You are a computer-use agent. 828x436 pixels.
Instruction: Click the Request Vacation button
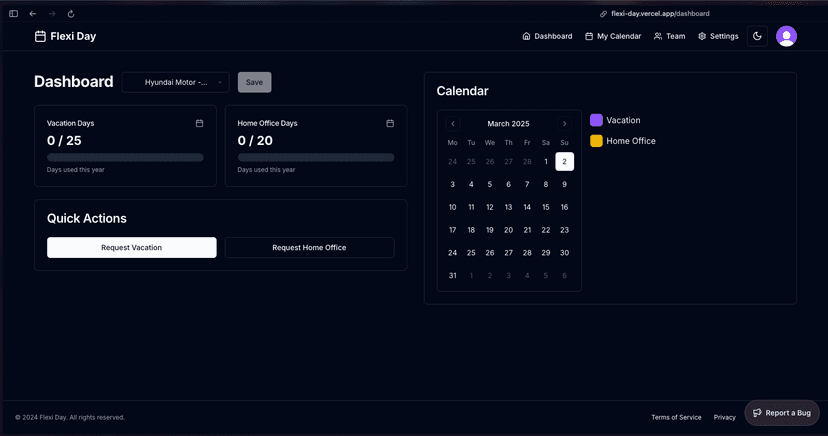(x=131, y=247)
